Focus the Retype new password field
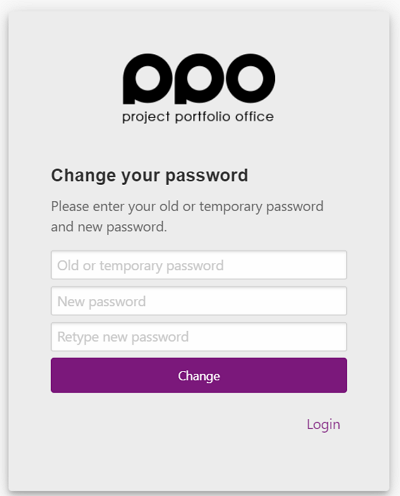Screen dimensions: 400x496 pyautogui.click(x=199, y=337)
